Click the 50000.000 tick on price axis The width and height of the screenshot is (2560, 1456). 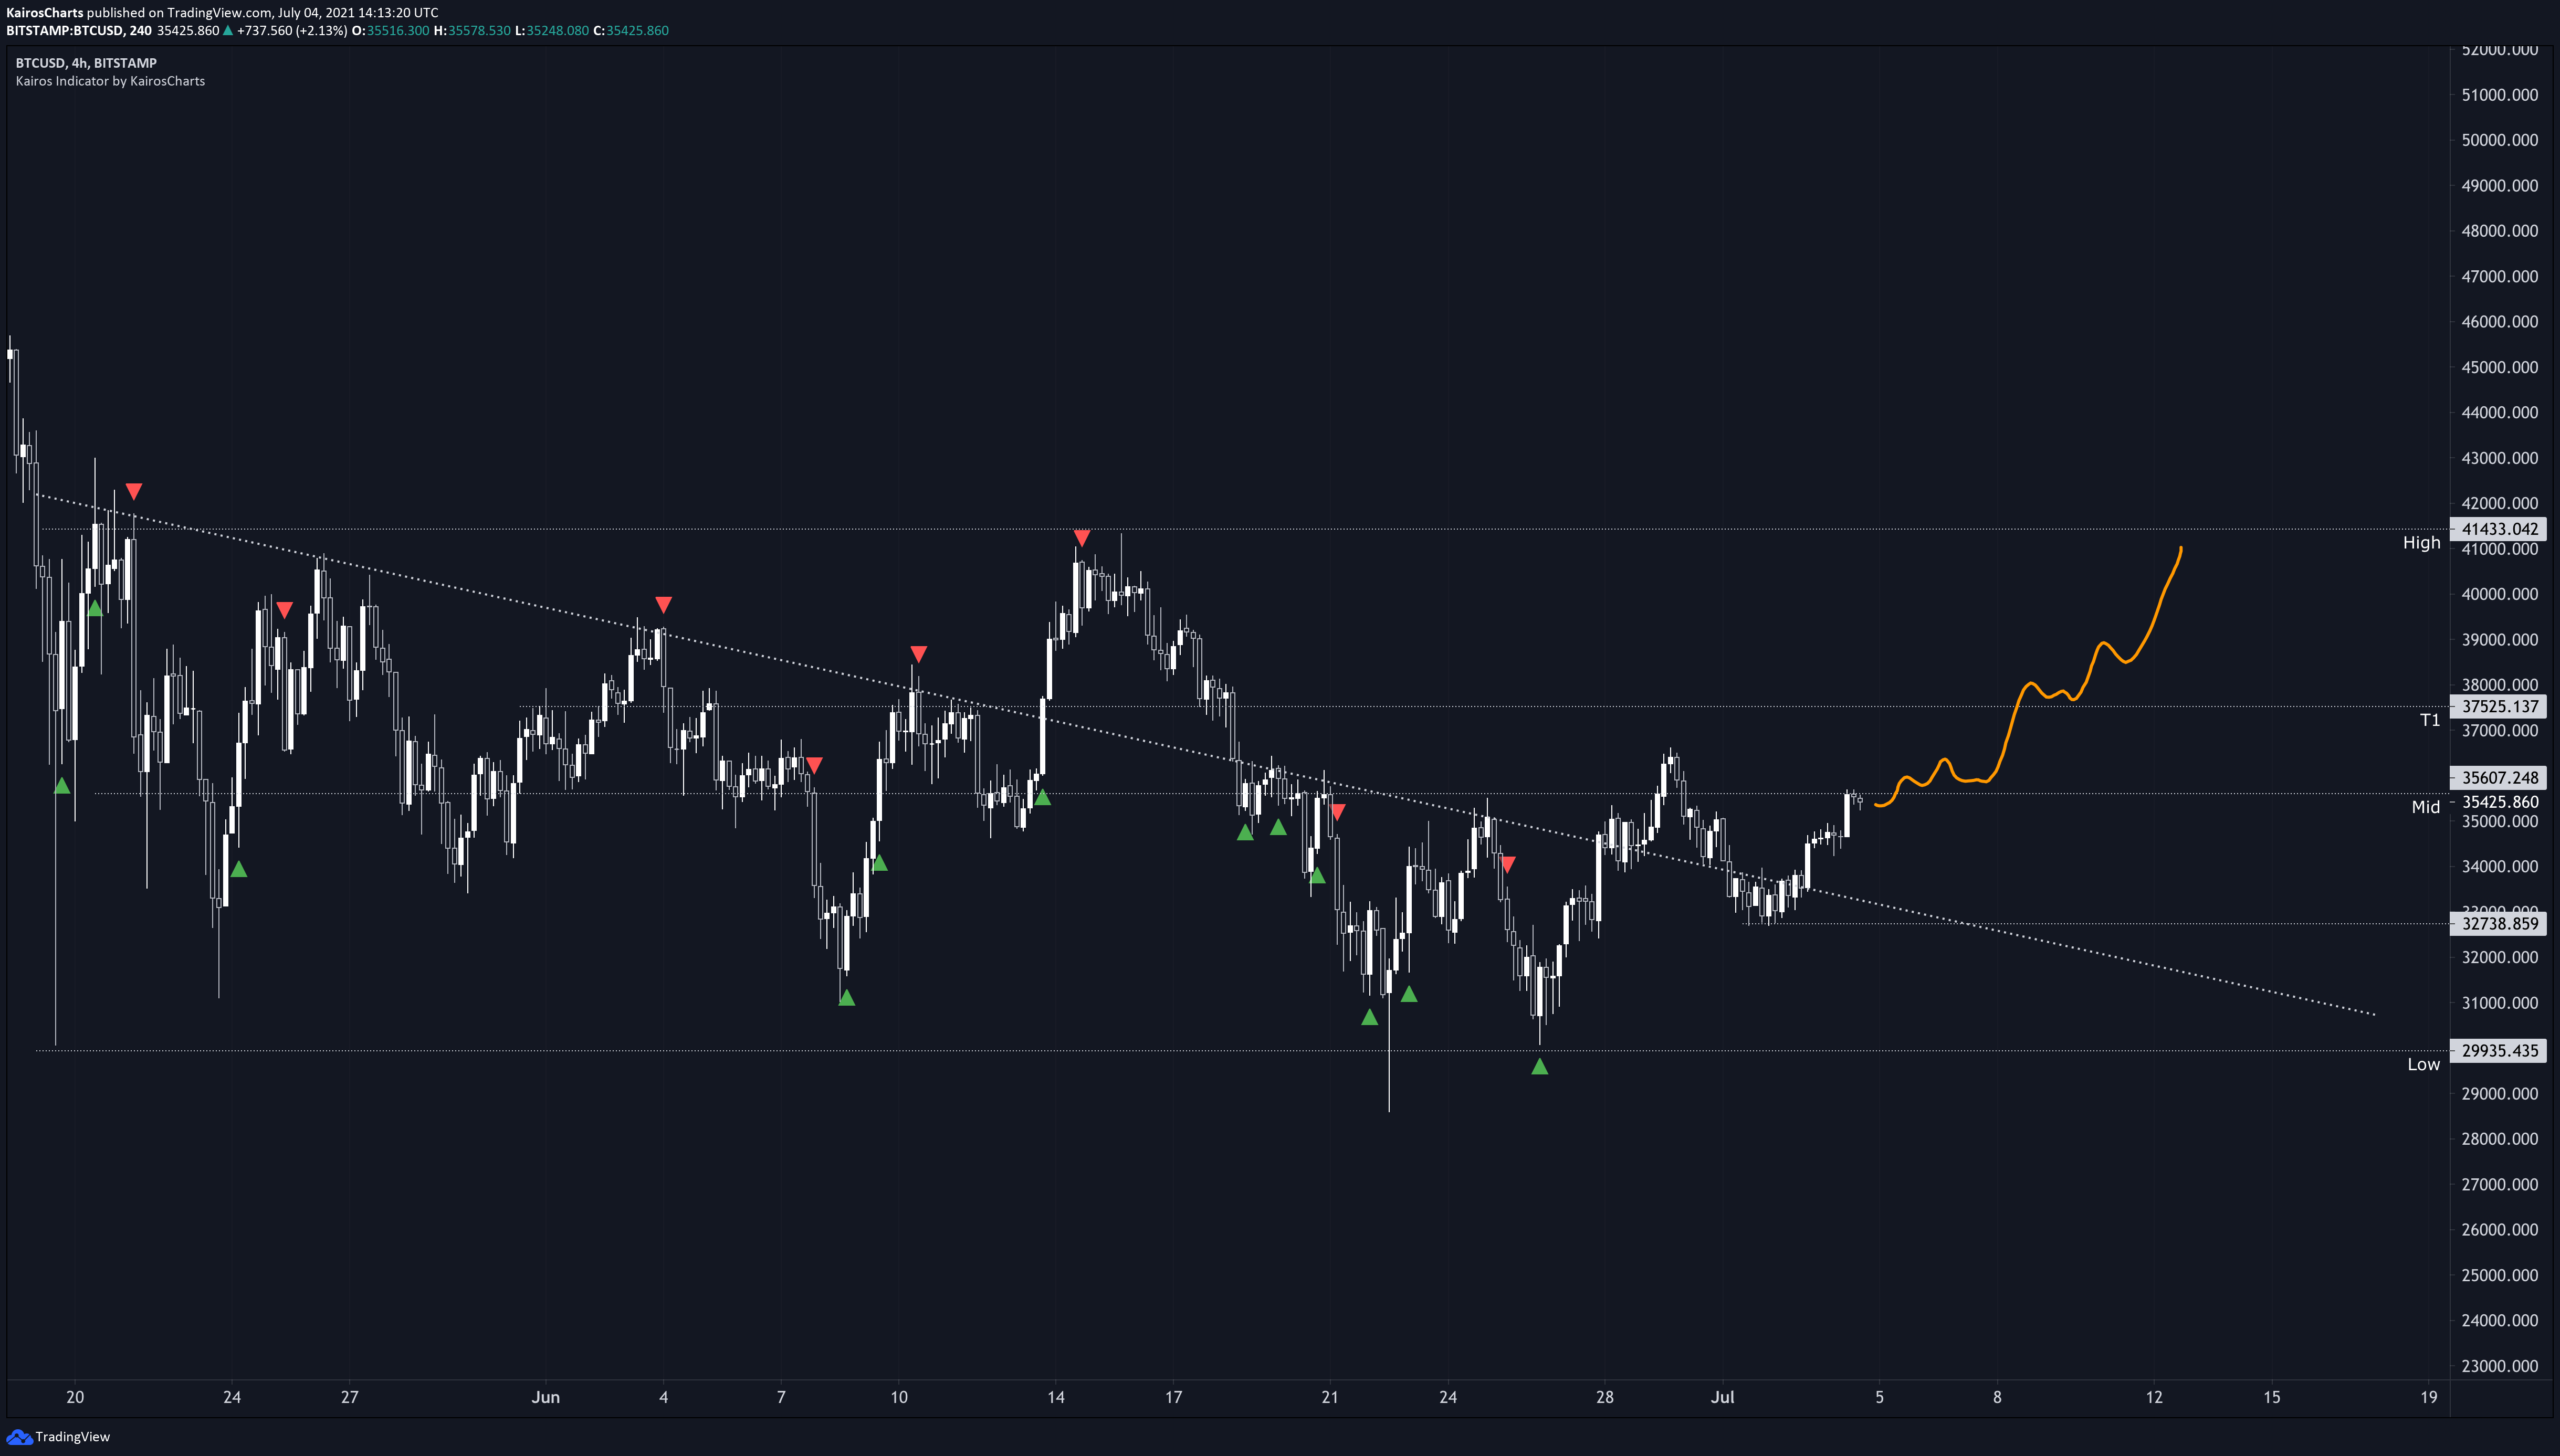click(x=2499, y=140)
